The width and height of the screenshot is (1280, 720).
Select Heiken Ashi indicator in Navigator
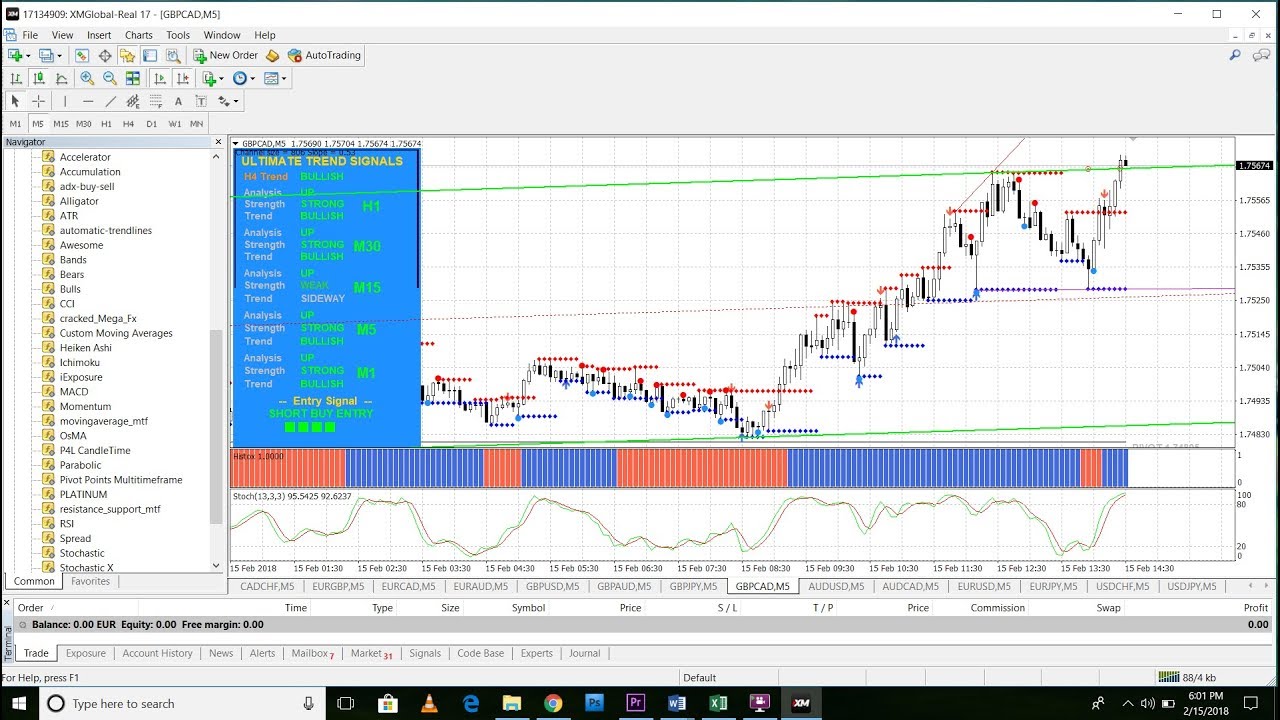tap(85, 348)
